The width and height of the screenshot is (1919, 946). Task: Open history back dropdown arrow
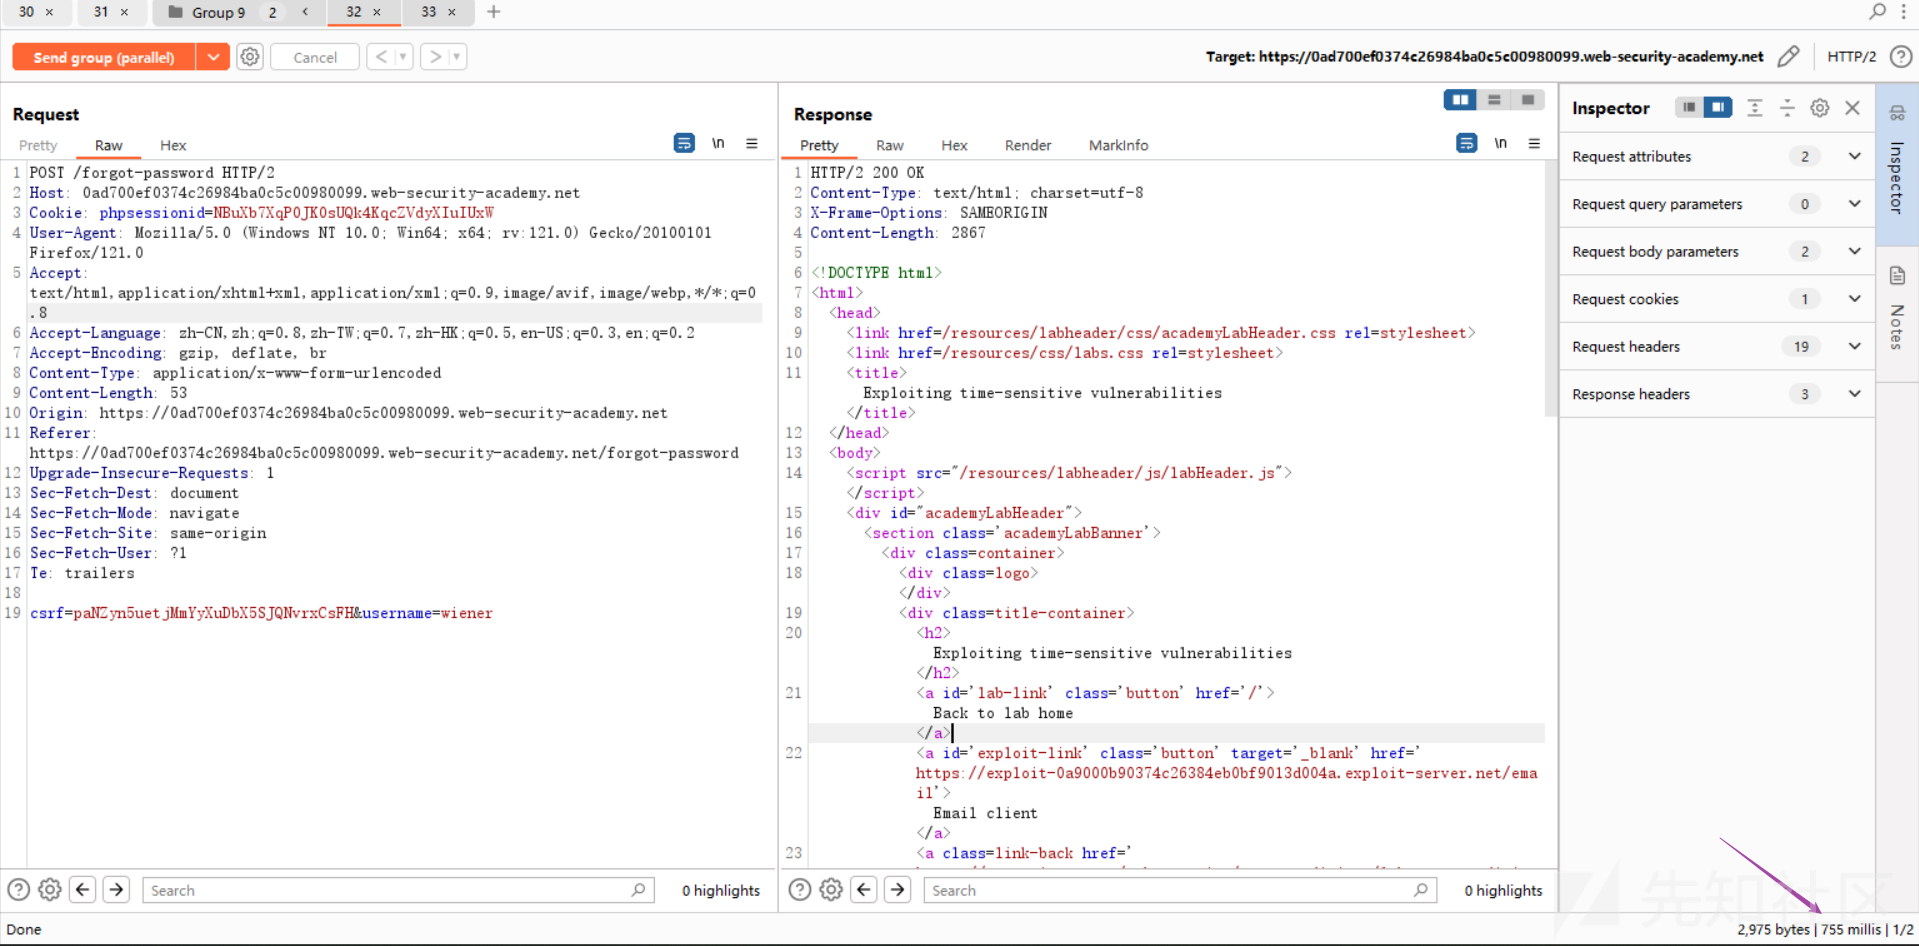point(403,57)
